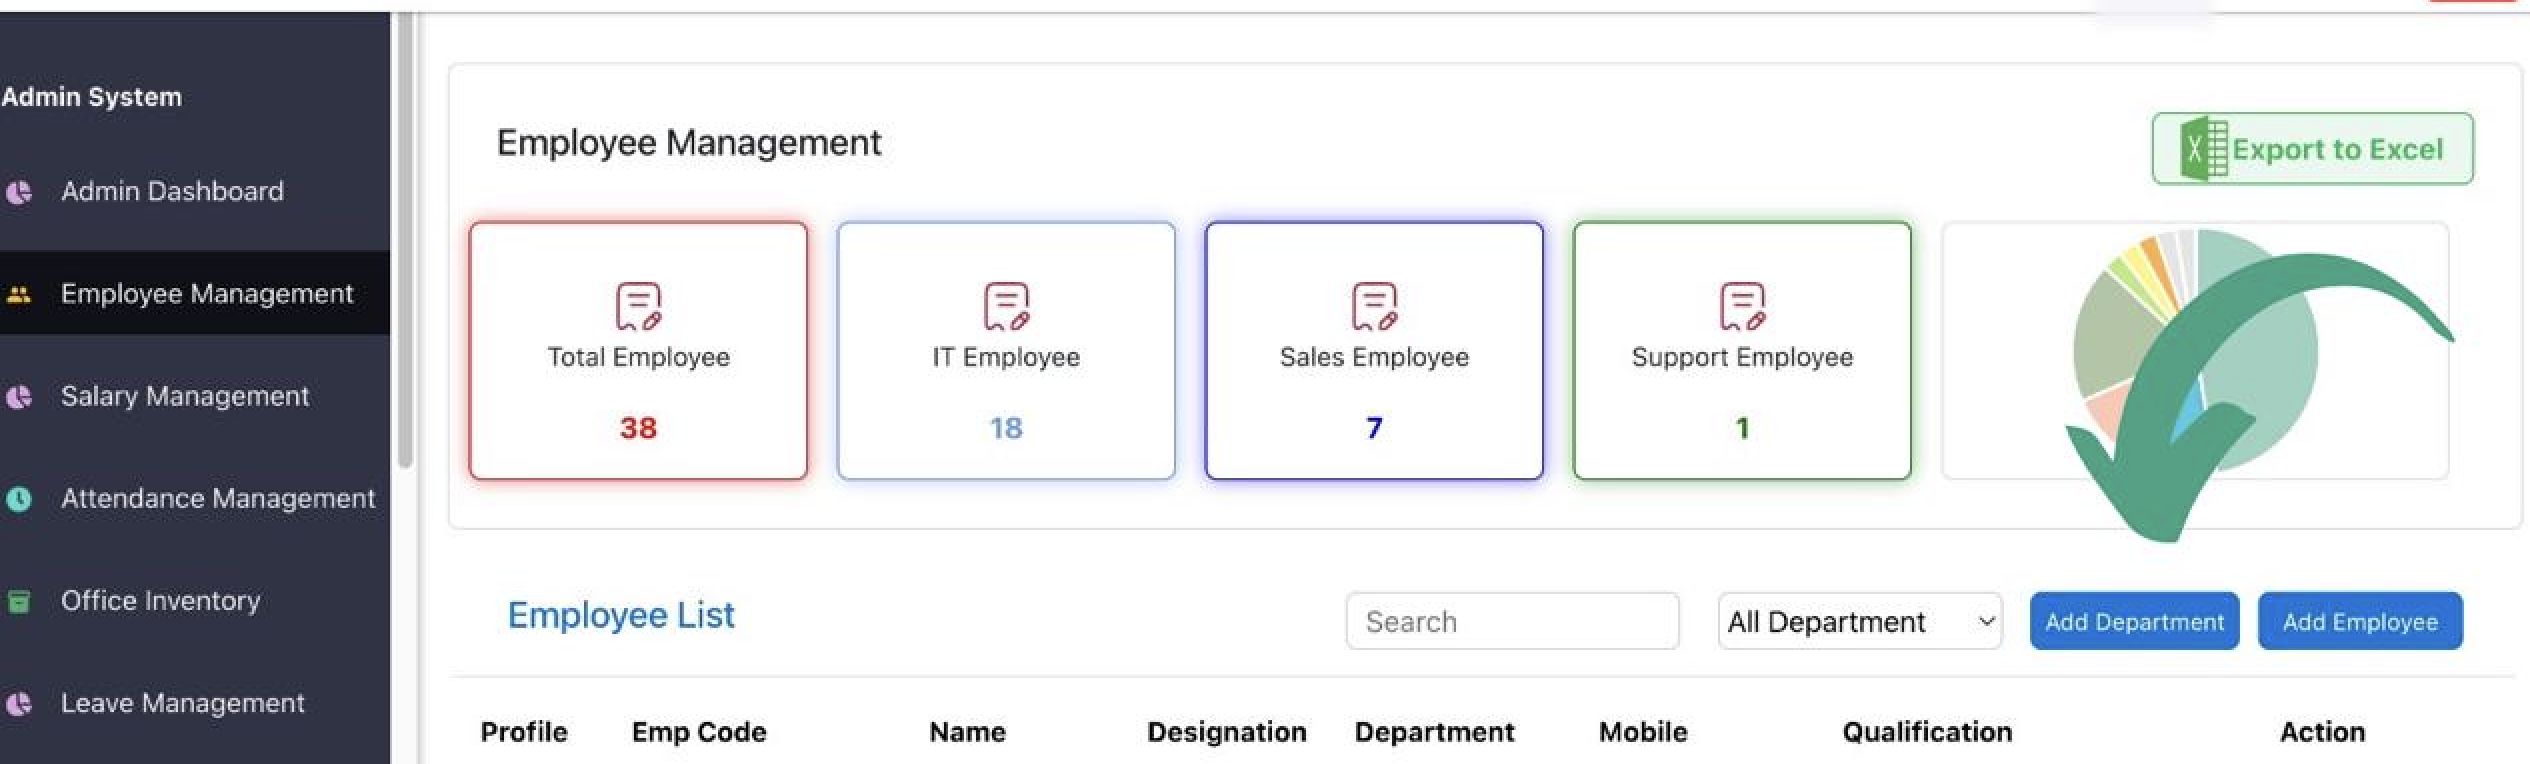Focus the employee Search field
The width and height of the screenshot is (2530, 764).
click(1512, 621)
